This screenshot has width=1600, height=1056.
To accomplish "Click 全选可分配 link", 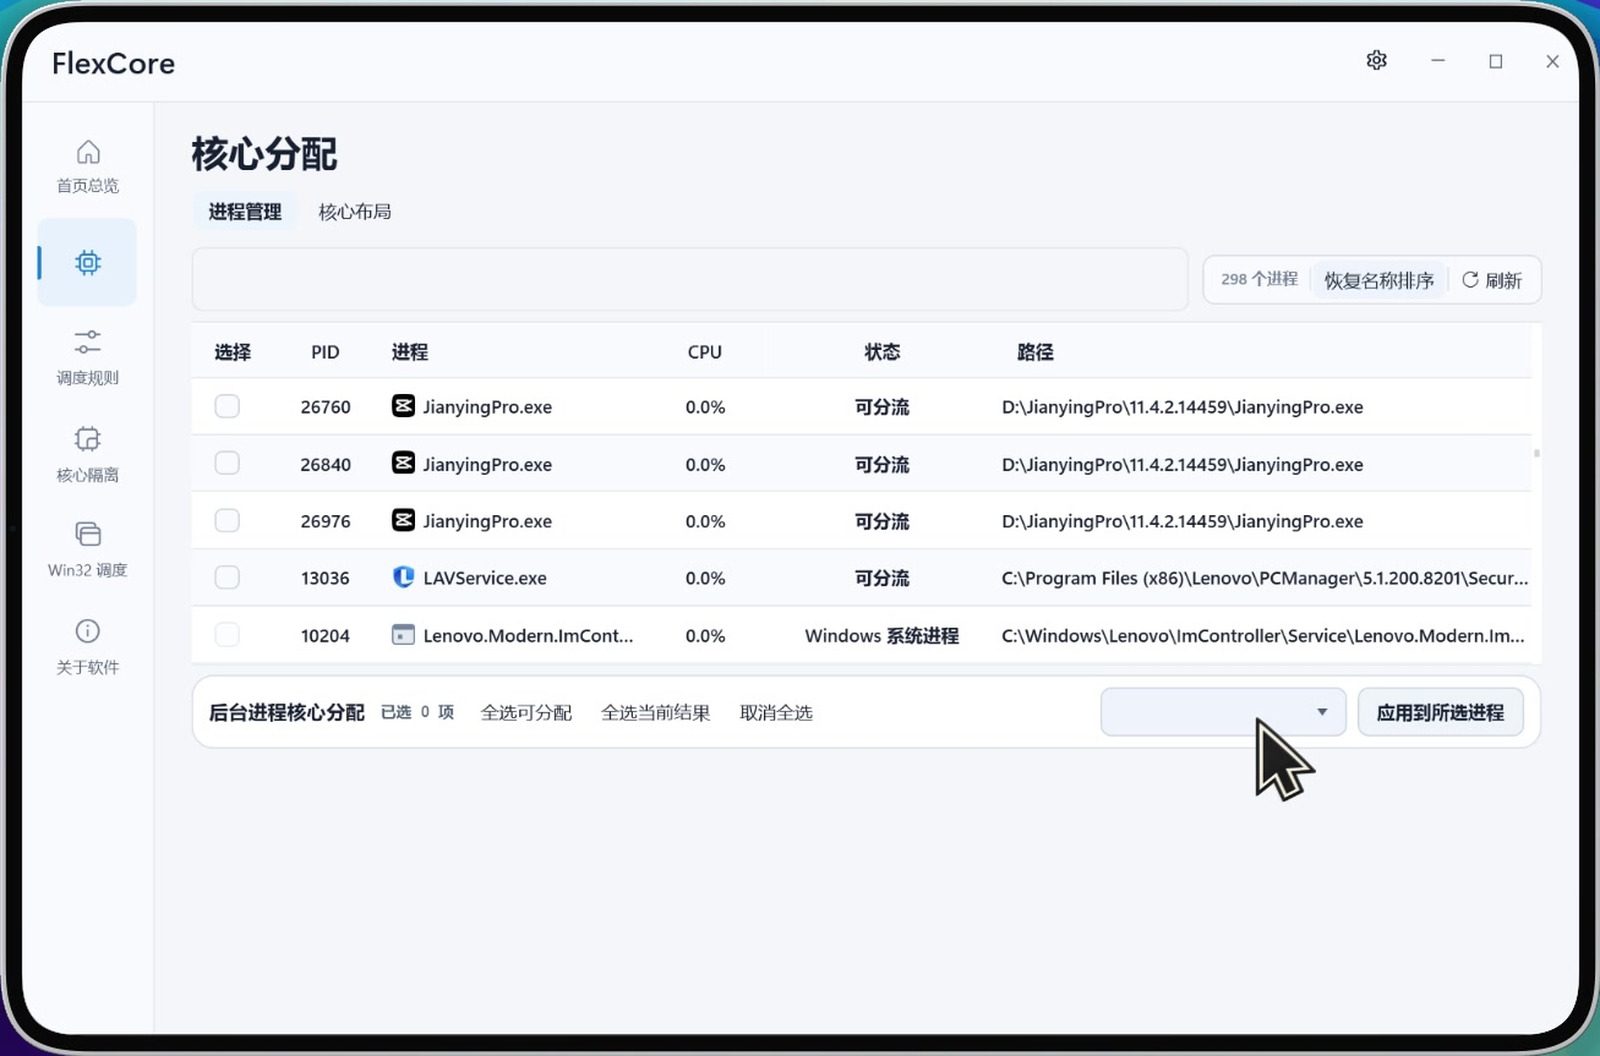I will coord(526,713).
